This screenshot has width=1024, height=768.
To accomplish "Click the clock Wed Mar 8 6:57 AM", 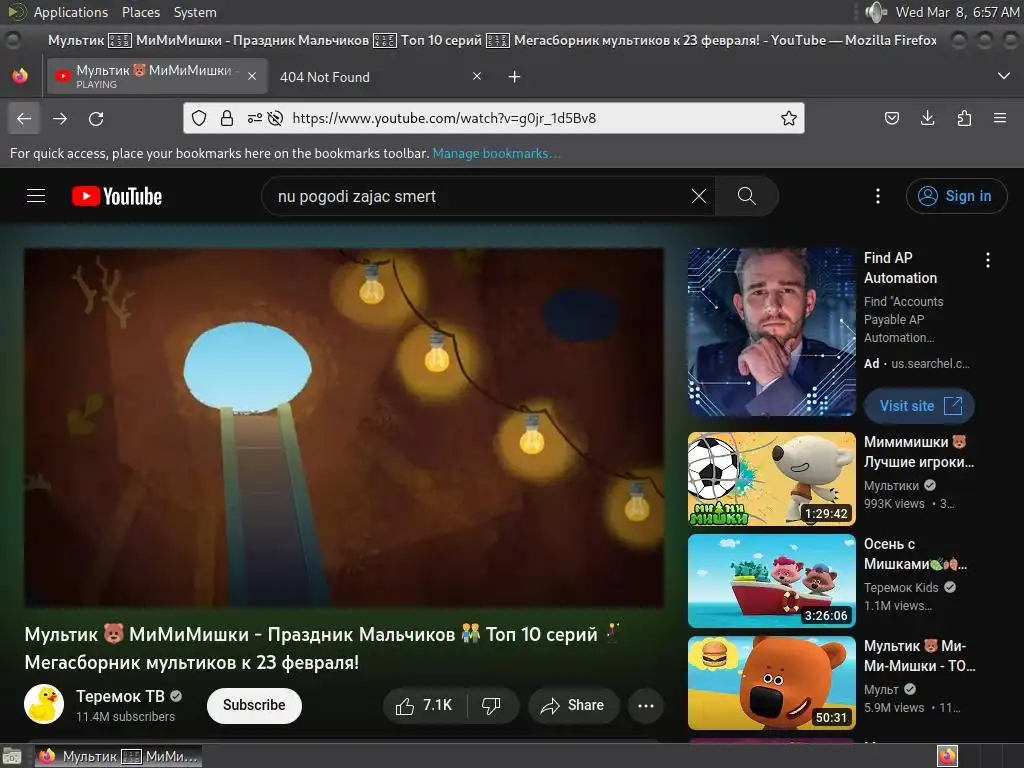I will (957, 12).
